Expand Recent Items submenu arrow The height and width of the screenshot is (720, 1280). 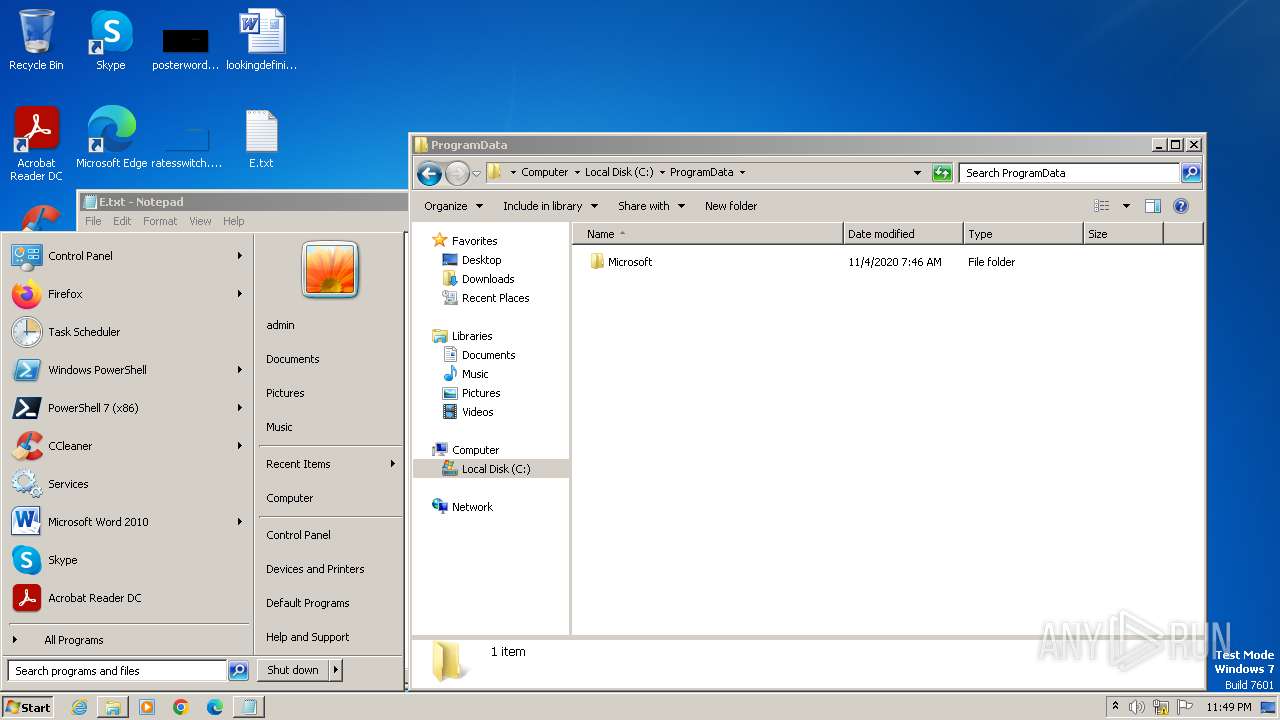(392, 464)
